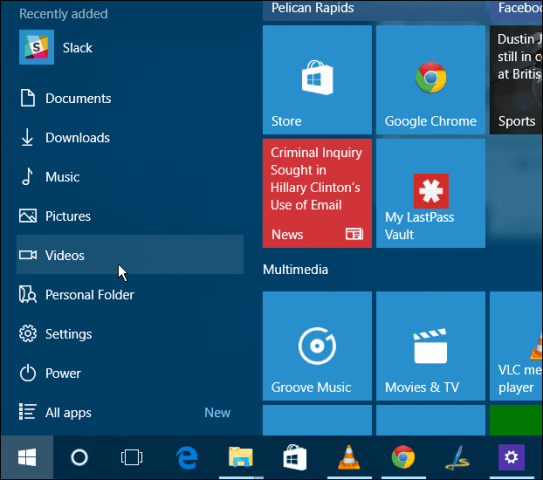Click the Videos camera icon
The height and width of the screenshot is (480, 543).
point(28,255)
